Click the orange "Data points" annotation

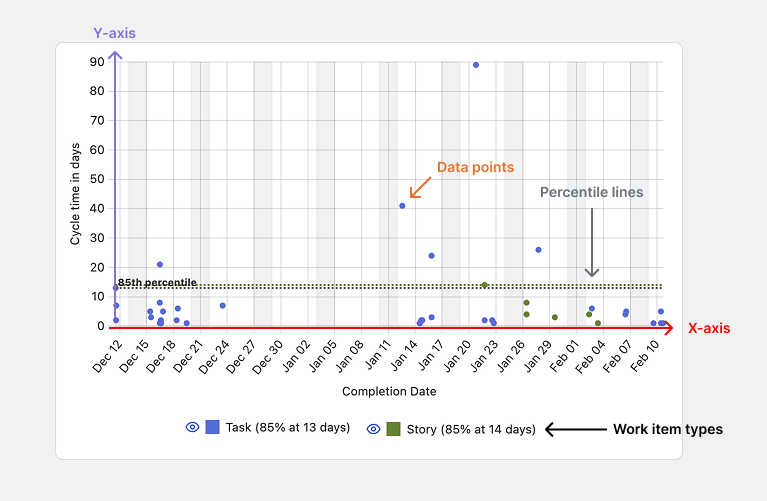[x=474, y=168]
